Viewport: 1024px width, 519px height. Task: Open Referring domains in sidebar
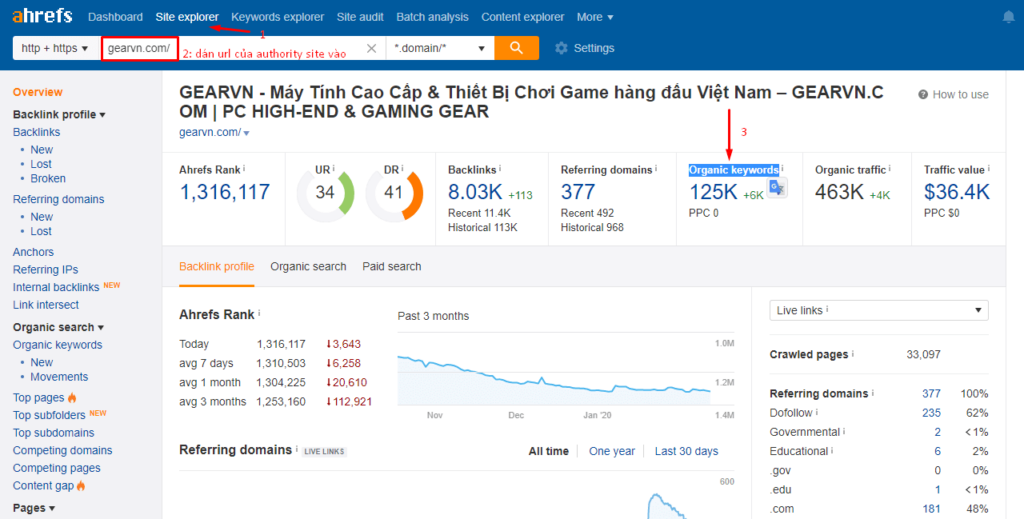coord(59,199)
